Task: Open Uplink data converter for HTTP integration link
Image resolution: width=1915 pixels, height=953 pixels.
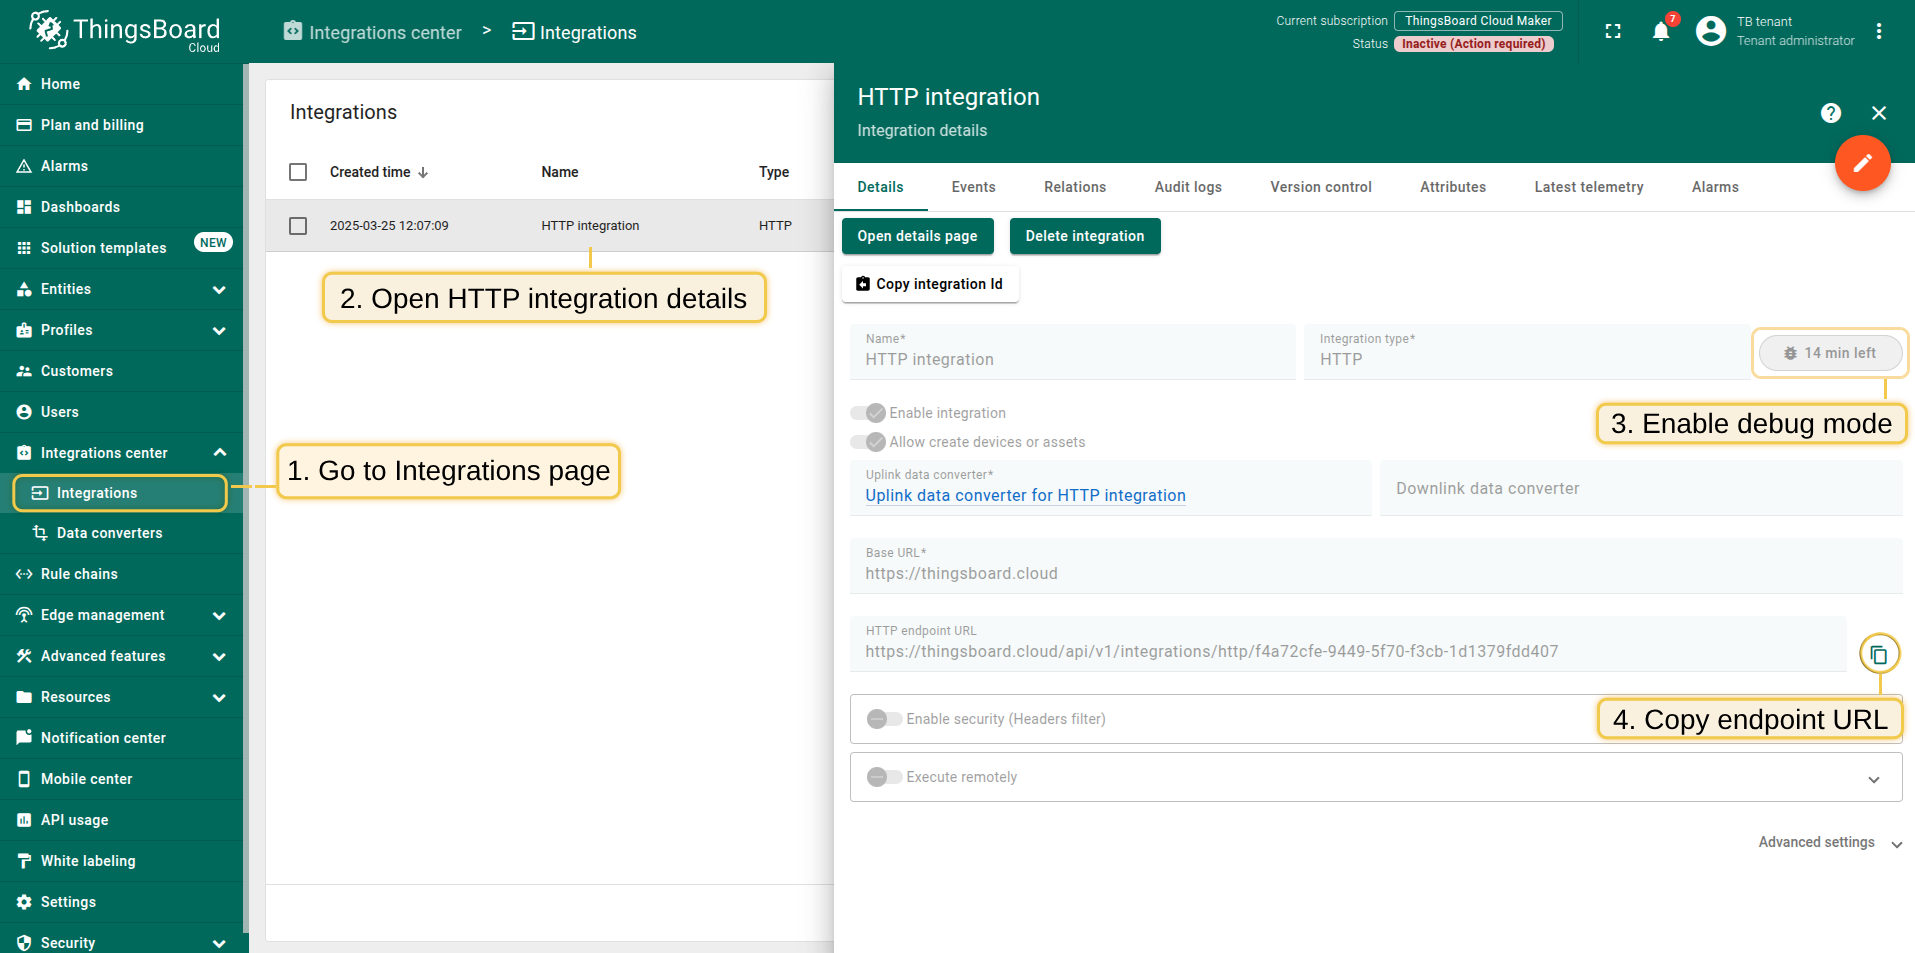Action: click(1025, 496)
